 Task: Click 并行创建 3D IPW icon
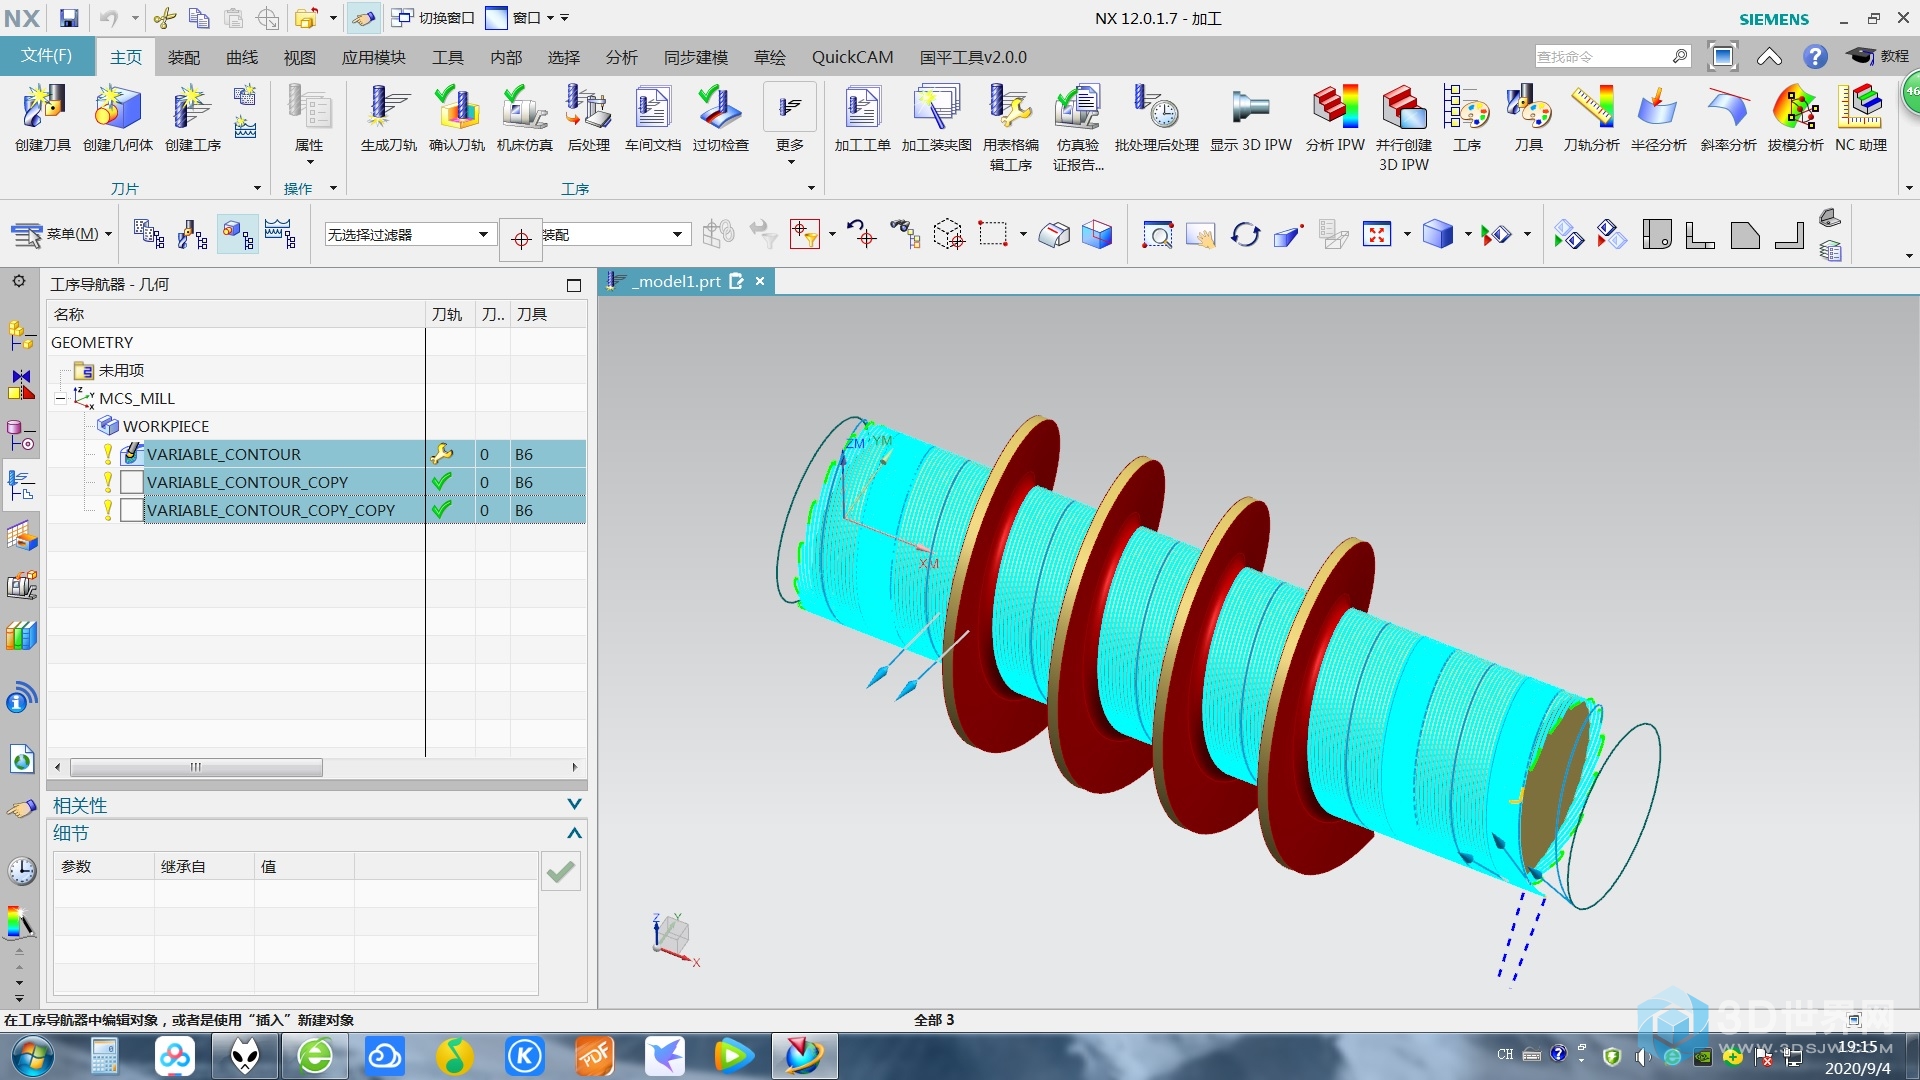[x=1404, y=108]
